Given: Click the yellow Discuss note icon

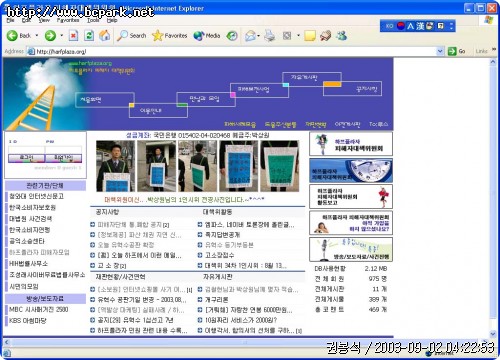Looking at the screenshot, I should (310, 36).
